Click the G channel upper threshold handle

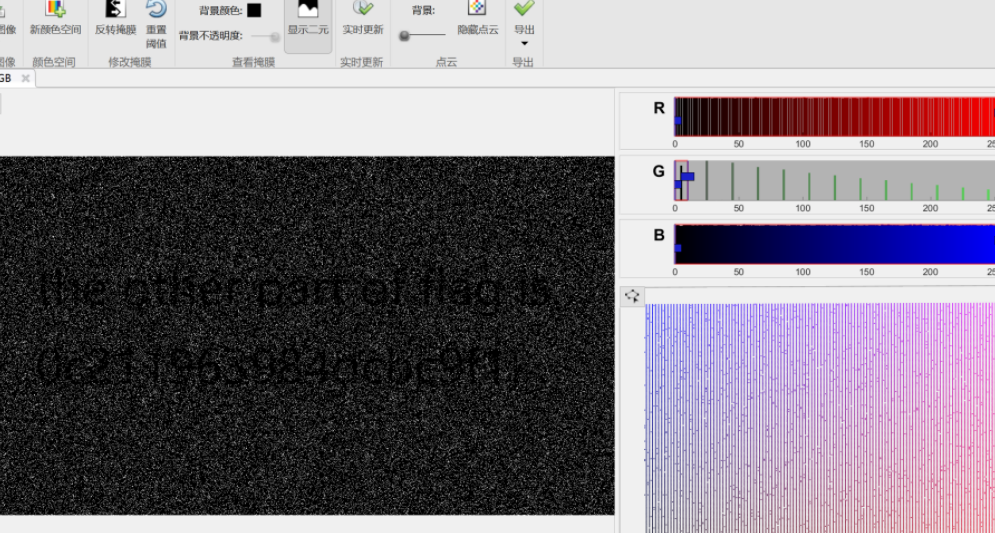tap(688, 176)
